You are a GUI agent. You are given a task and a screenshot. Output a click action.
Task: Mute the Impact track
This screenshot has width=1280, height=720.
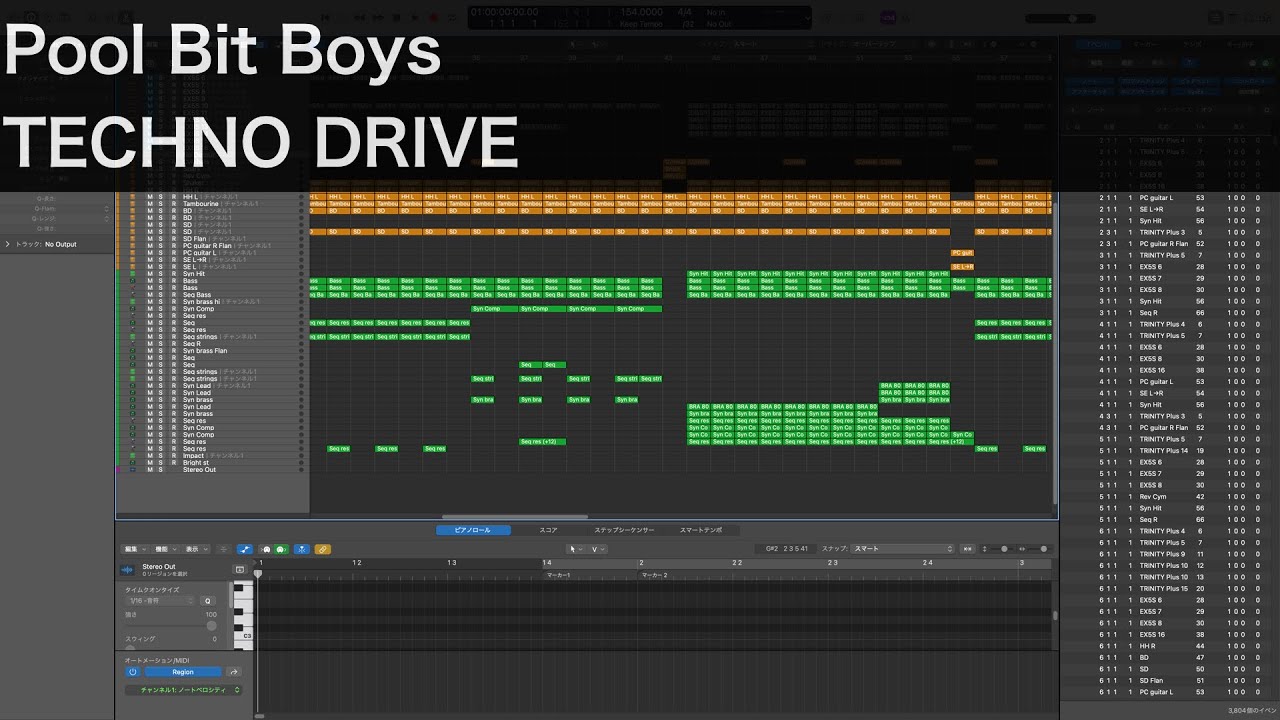150,456
